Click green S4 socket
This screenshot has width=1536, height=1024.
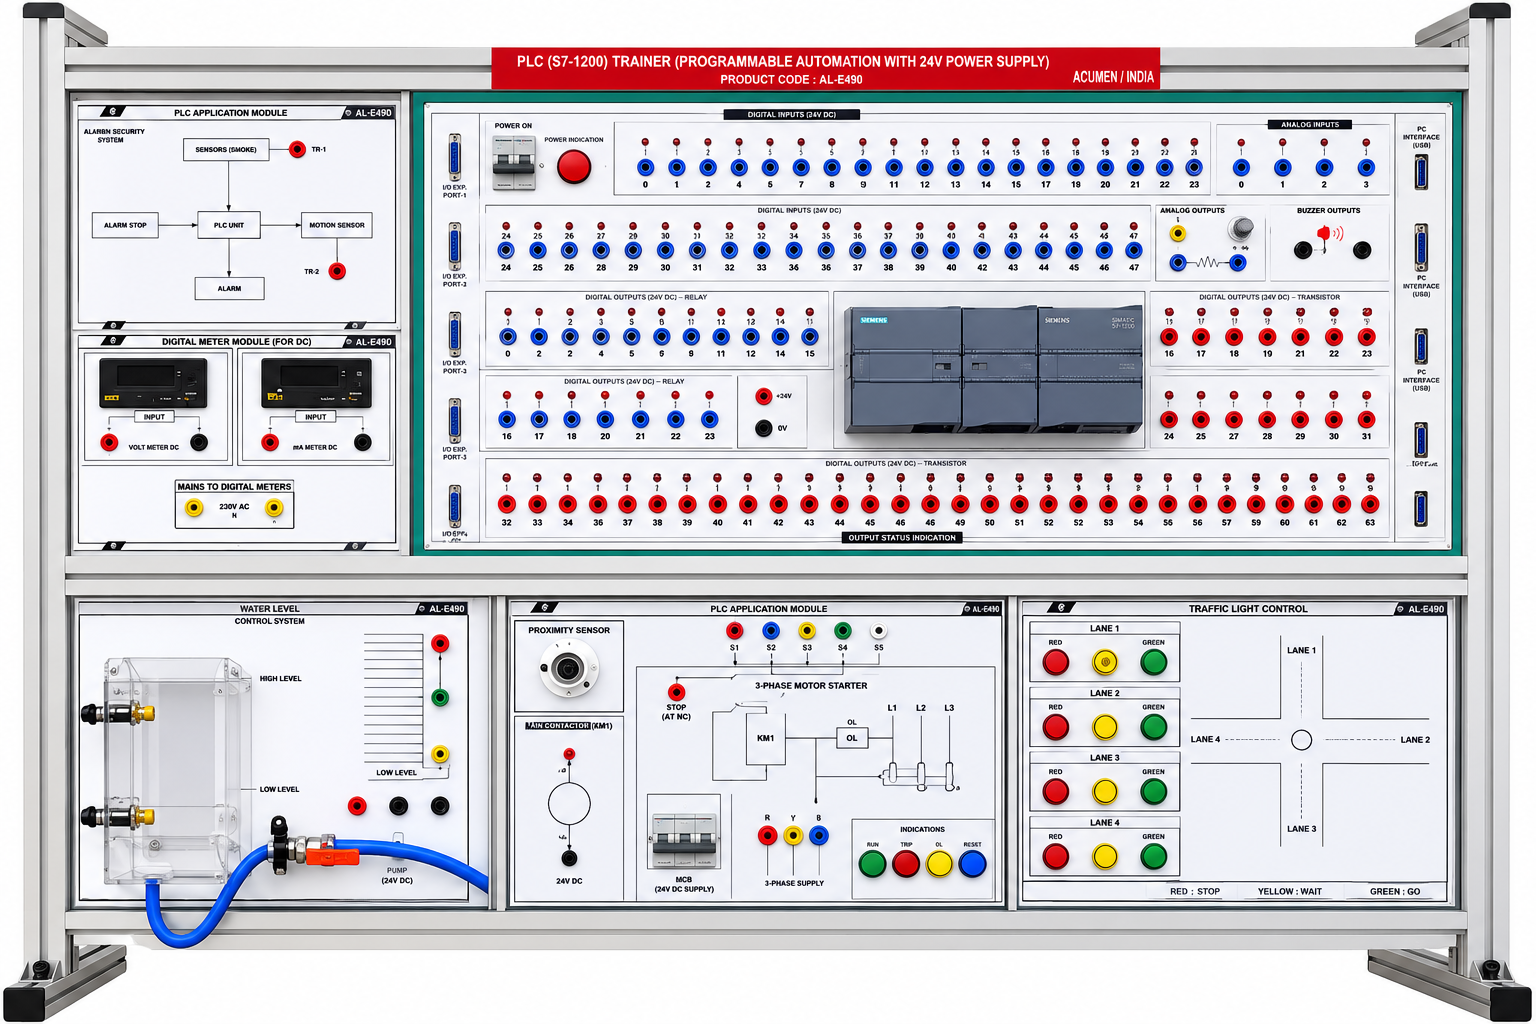pos(843,630)
